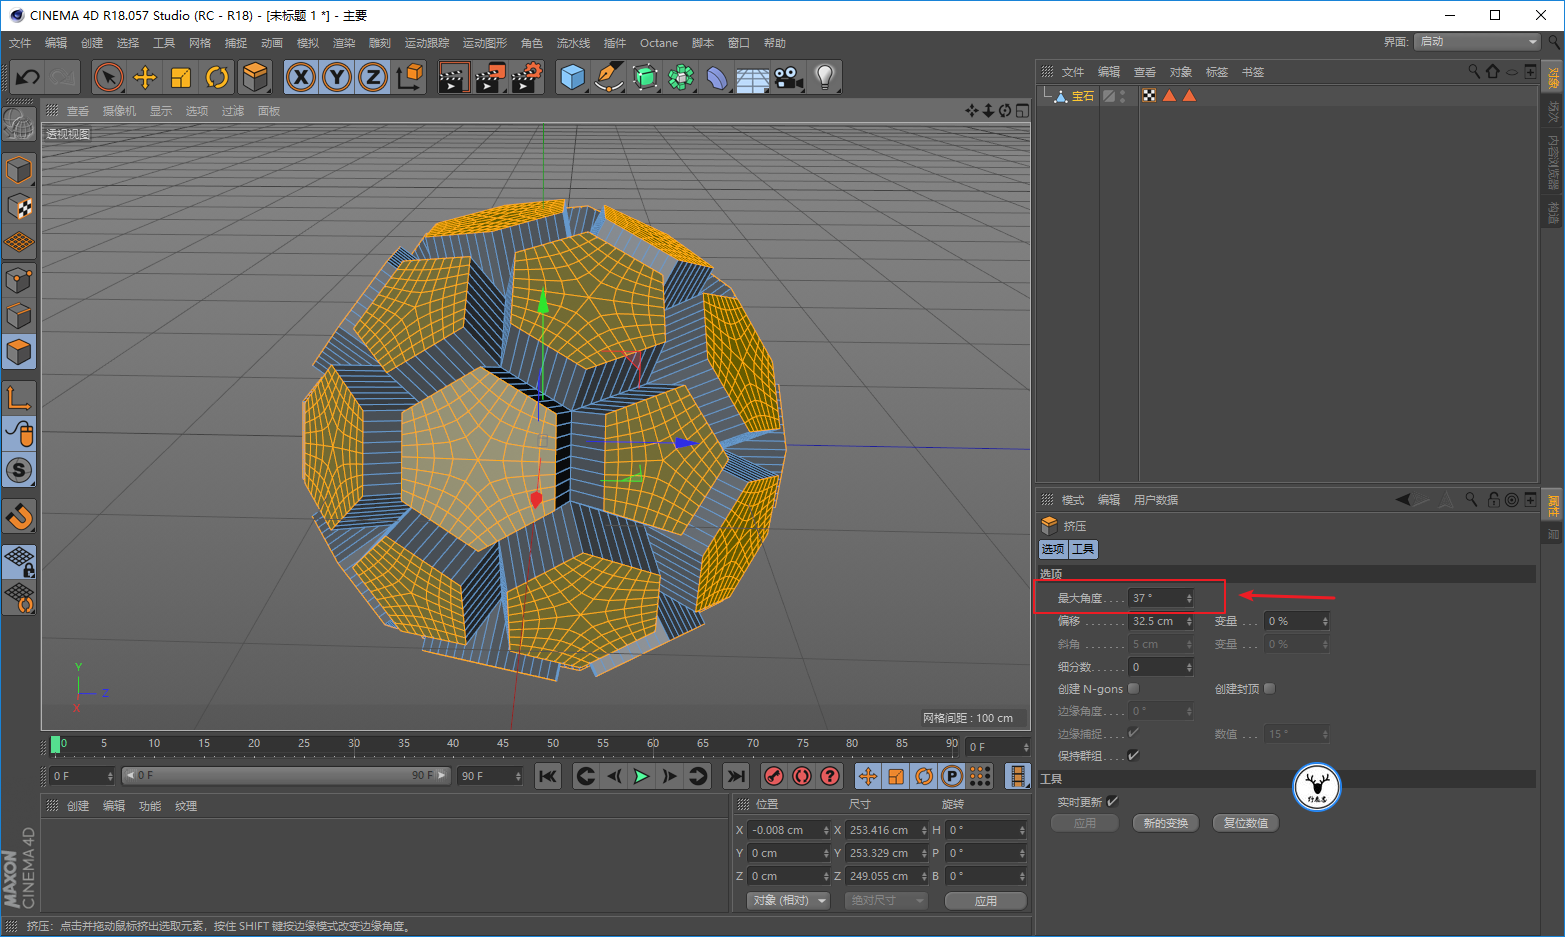Click the 应用 button in coordinates panel
The height and width of the screenshot is (937, 1565).
[986, 900]
